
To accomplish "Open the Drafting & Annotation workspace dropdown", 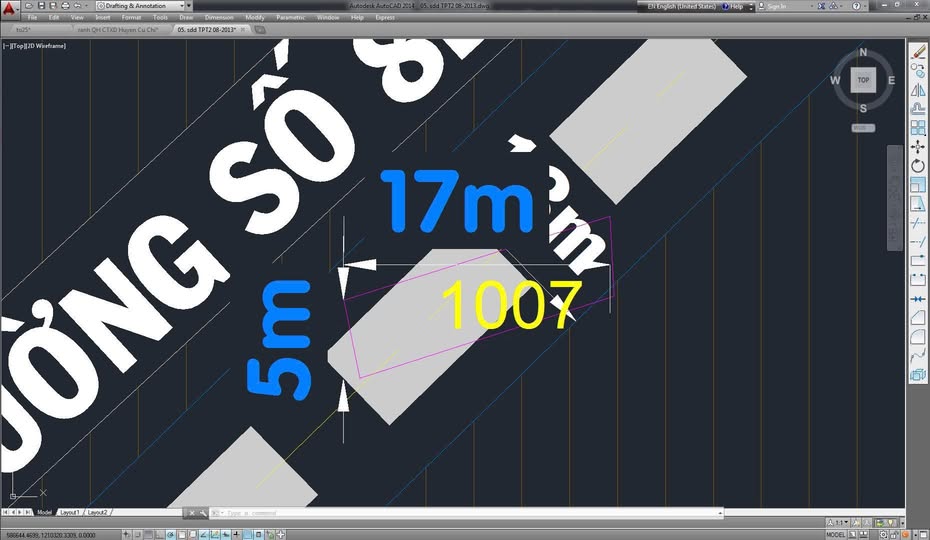I will click(x=141, y=5).
